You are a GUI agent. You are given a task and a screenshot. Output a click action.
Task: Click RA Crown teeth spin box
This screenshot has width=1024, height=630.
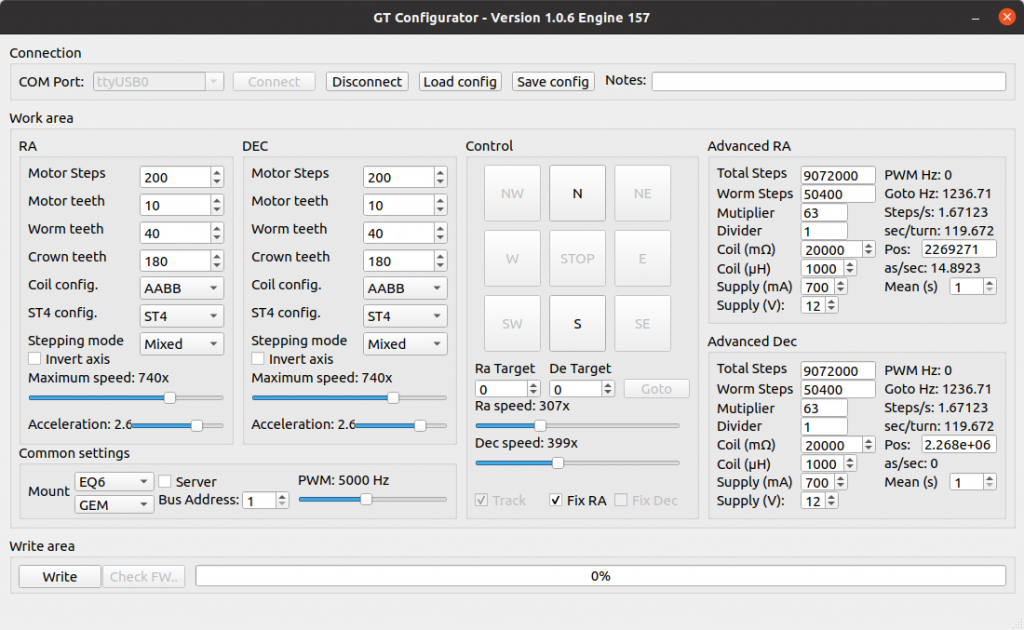pos(182,261)
